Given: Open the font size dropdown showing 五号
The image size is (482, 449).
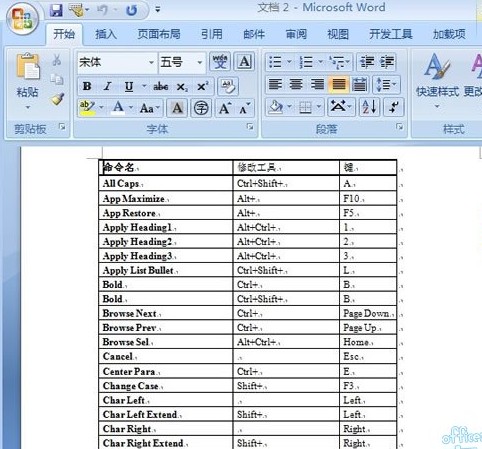Looking at the screenshot, I should pos(181,62).
